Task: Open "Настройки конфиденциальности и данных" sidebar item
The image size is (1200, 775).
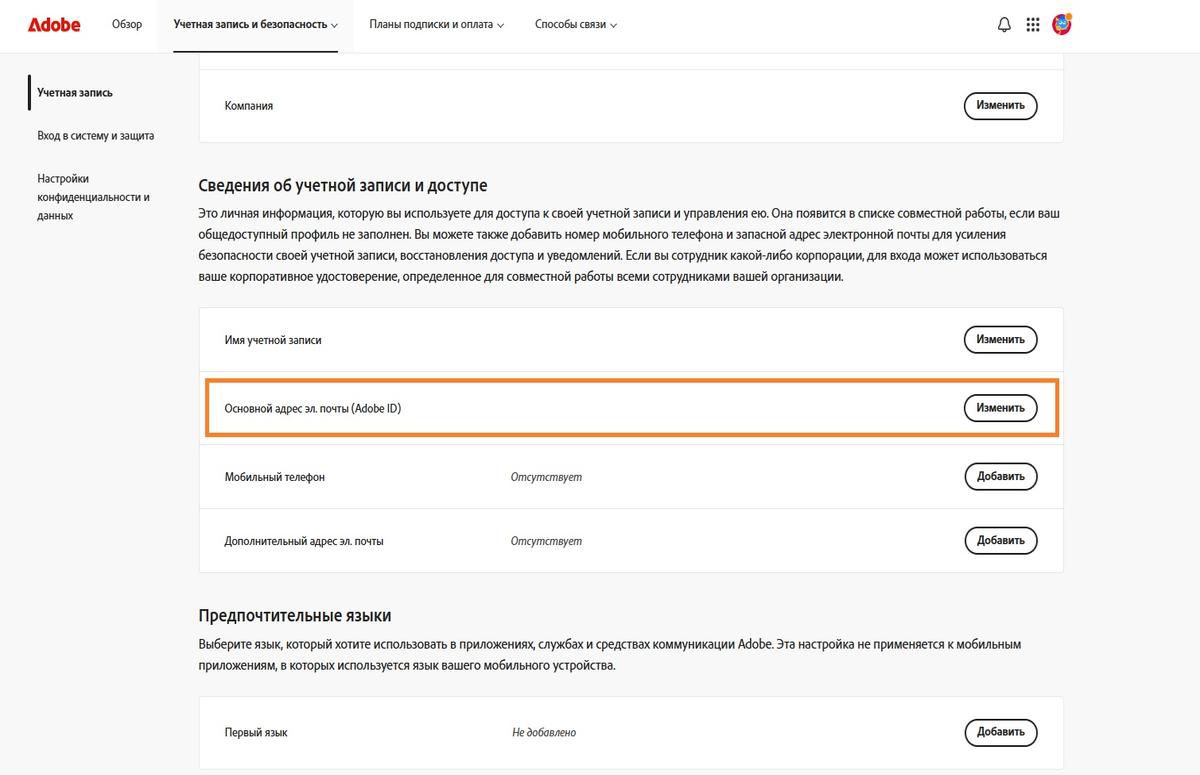Action: [x=93, y=197]
